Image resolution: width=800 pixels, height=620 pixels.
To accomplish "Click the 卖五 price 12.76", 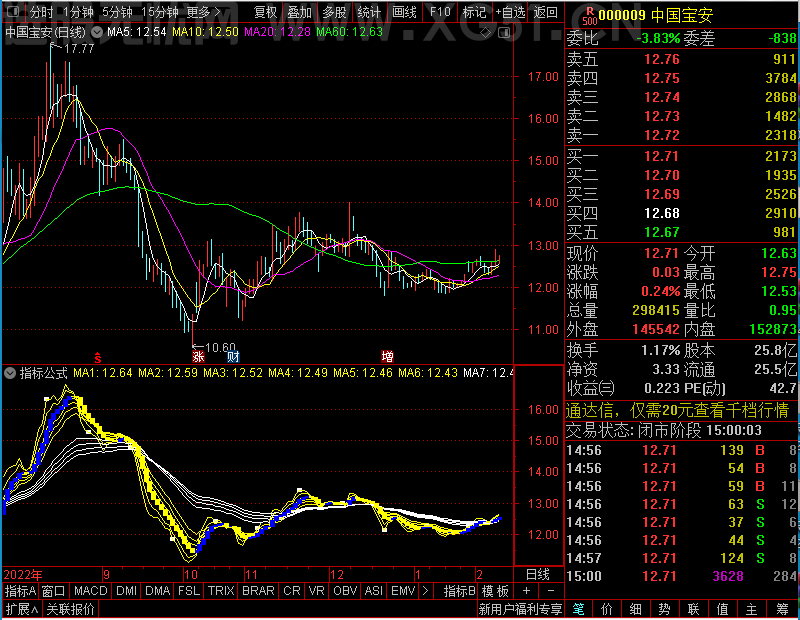I will [662, 59].
